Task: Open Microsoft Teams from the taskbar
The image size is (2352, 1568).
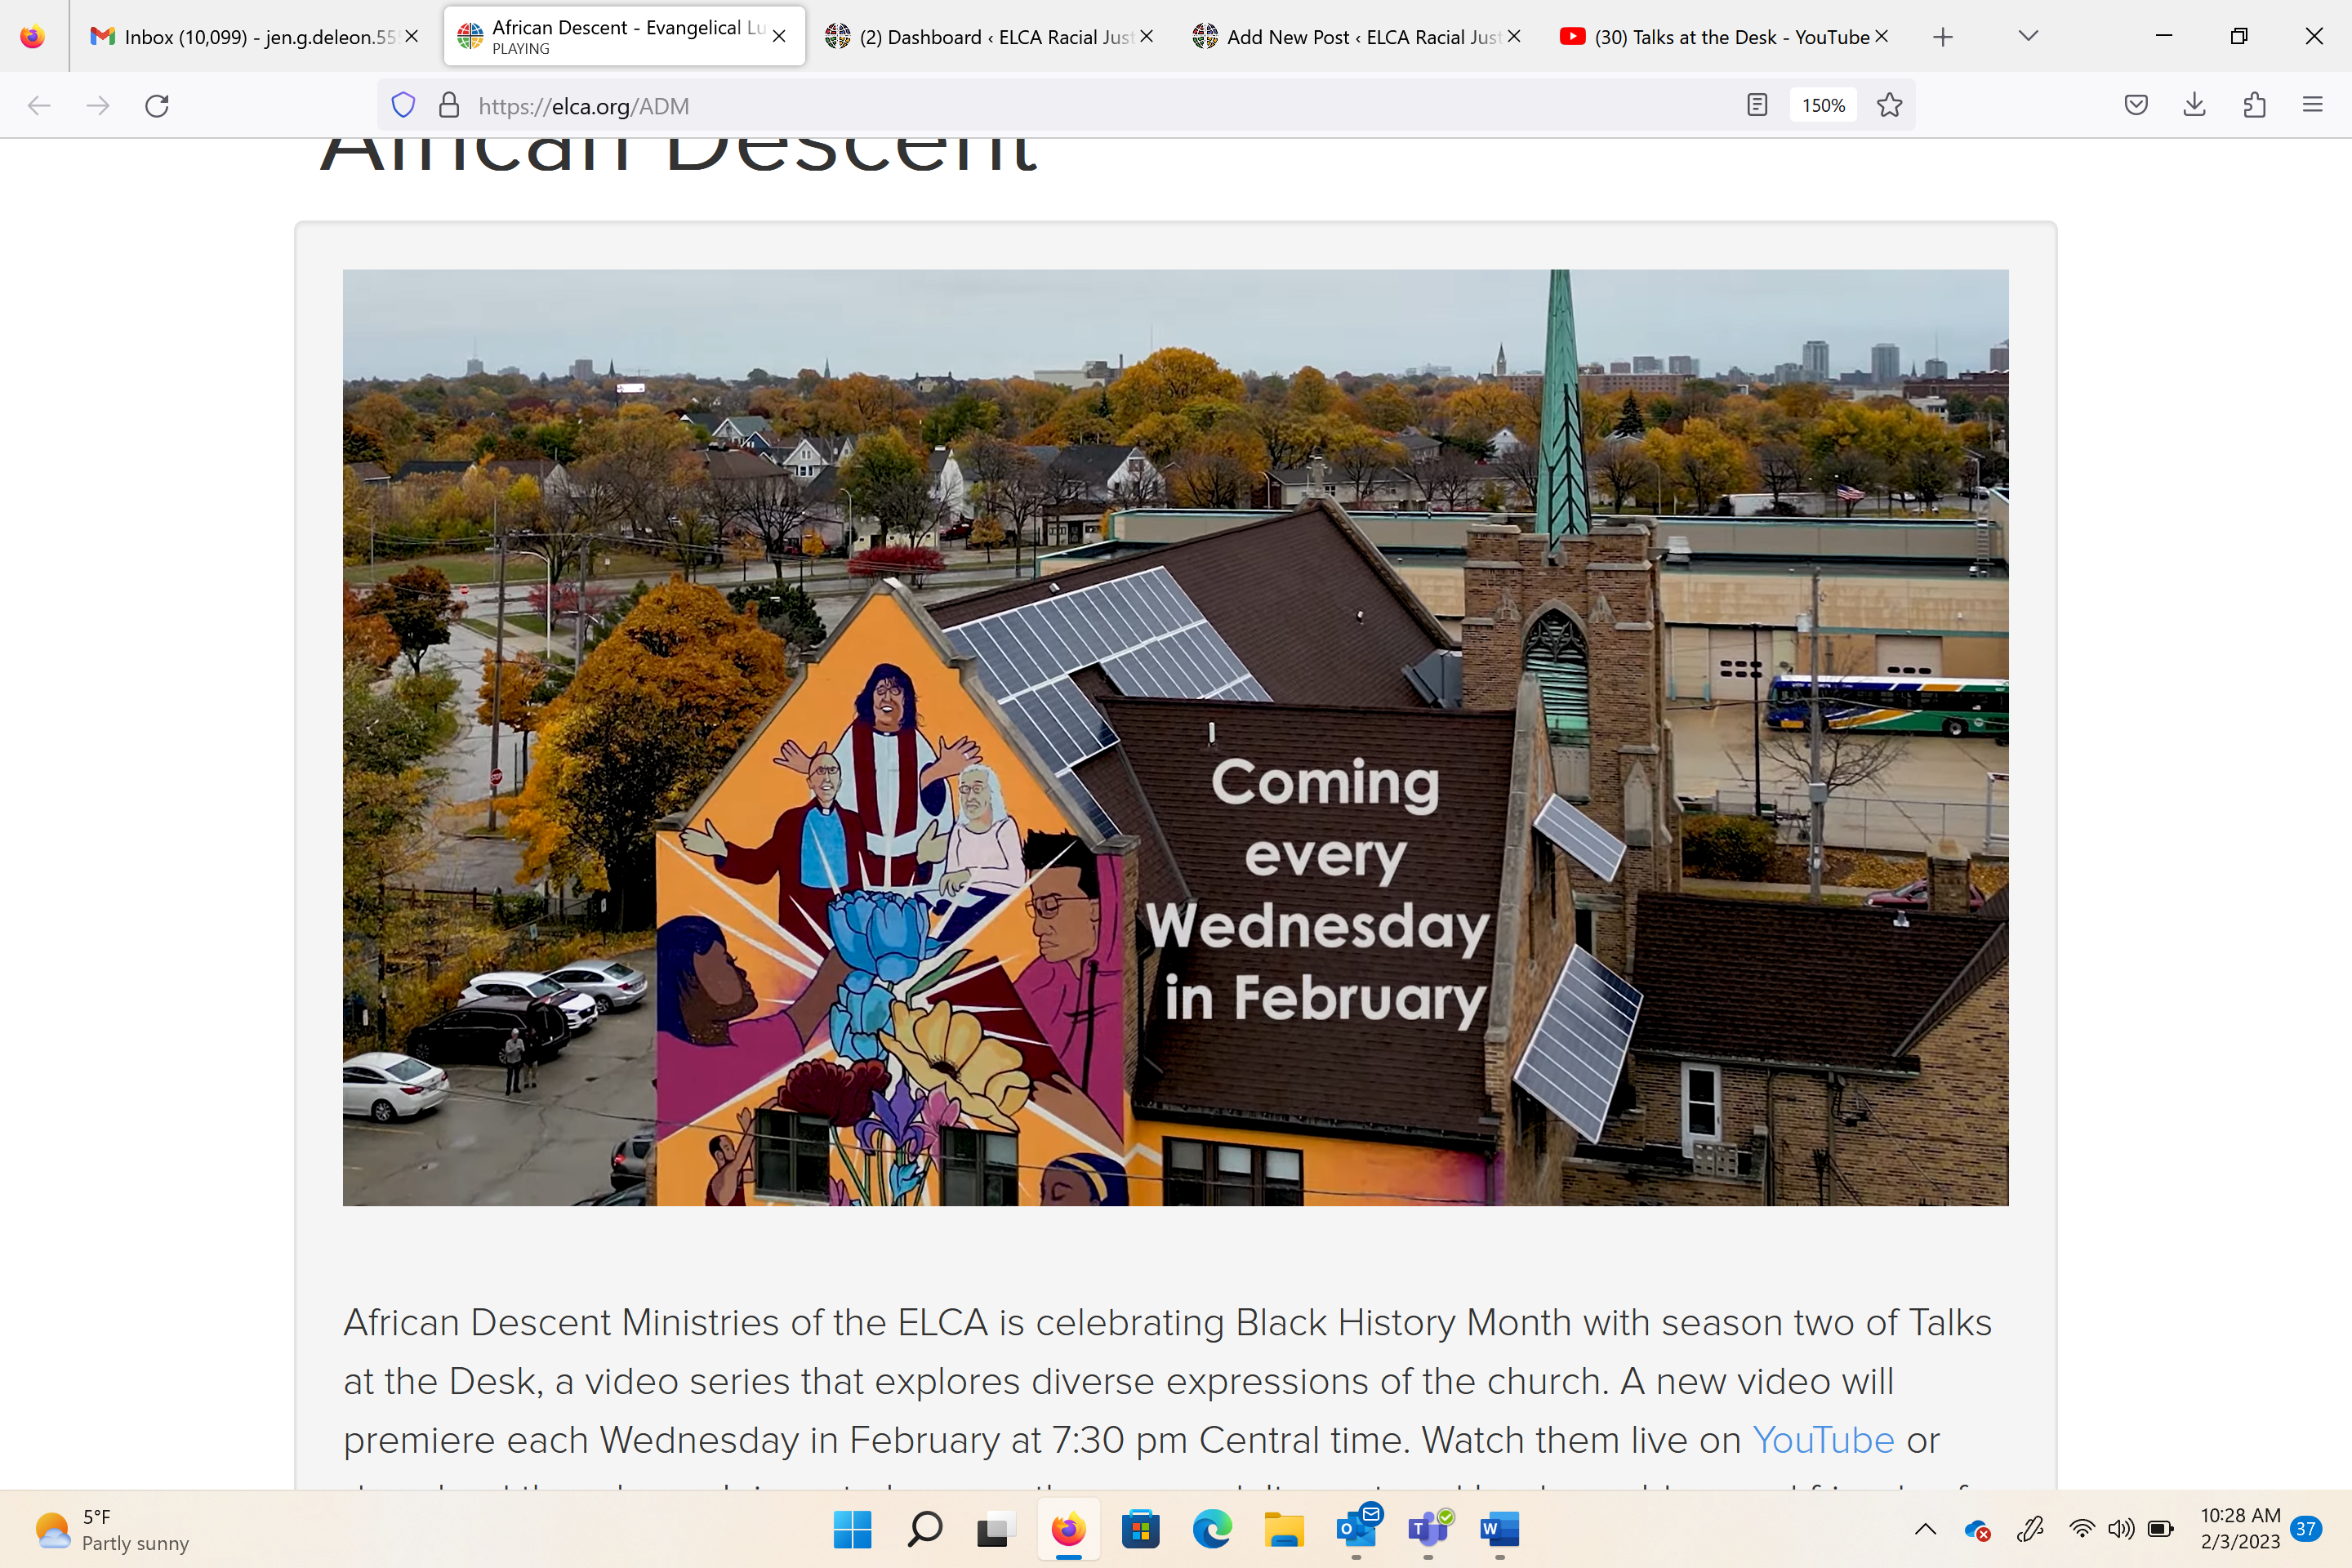Action: click(1428, 1529)
